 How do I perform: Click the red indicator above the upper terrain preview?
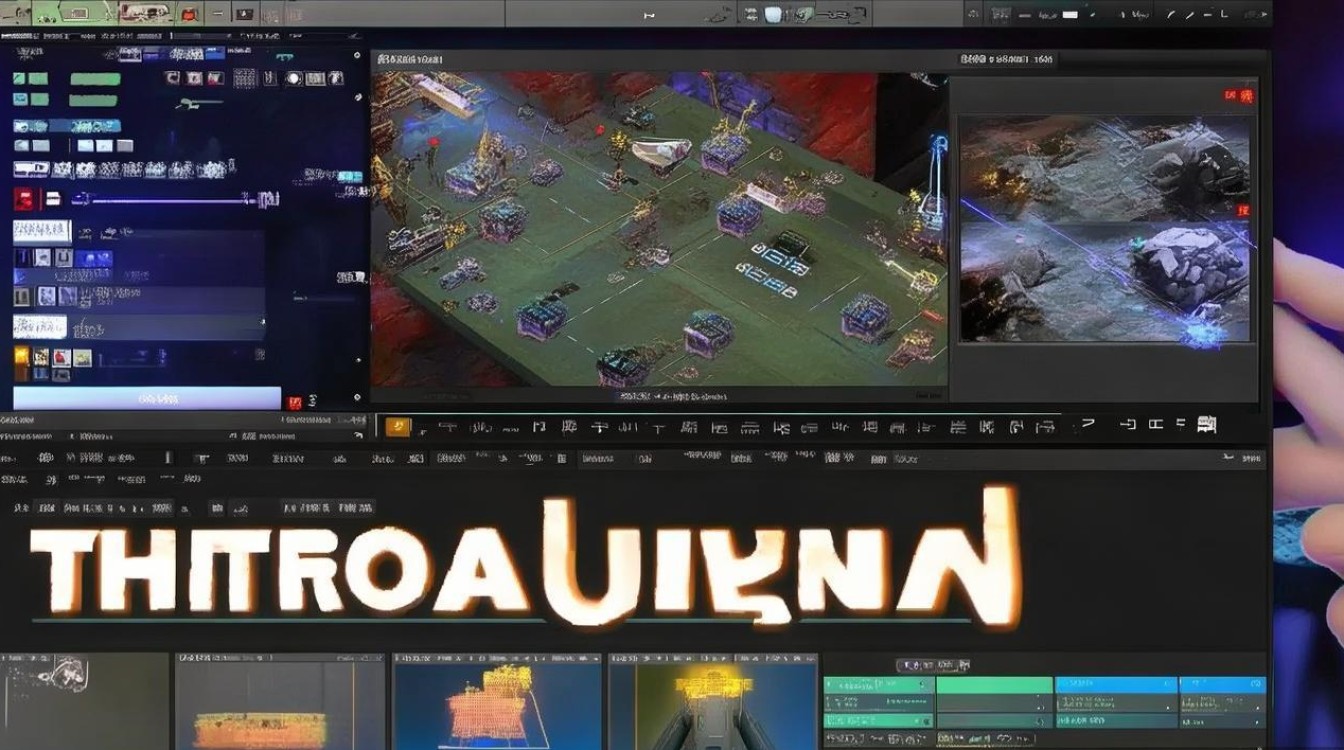(1239, 96)
